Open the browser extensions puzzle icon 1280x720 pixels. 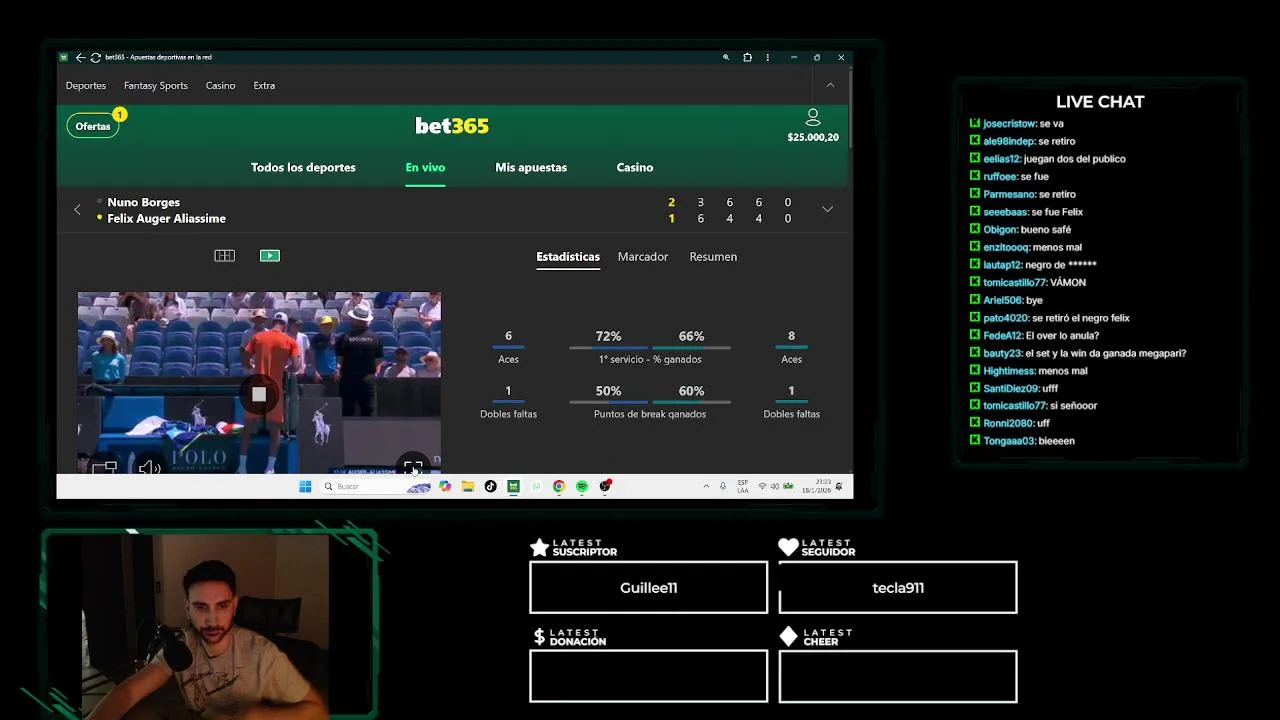(747, 57)
